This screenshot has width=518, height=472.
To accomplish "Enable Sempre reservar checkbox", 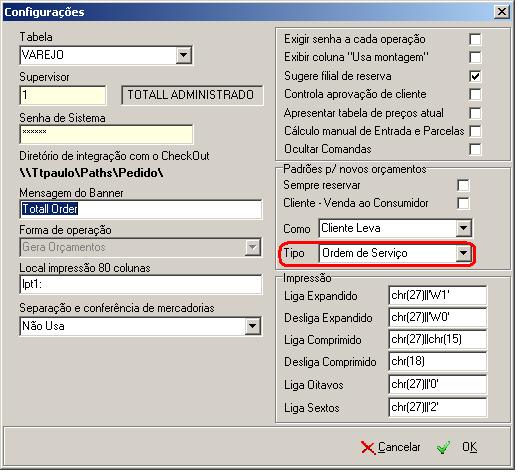I will point(463,185).
